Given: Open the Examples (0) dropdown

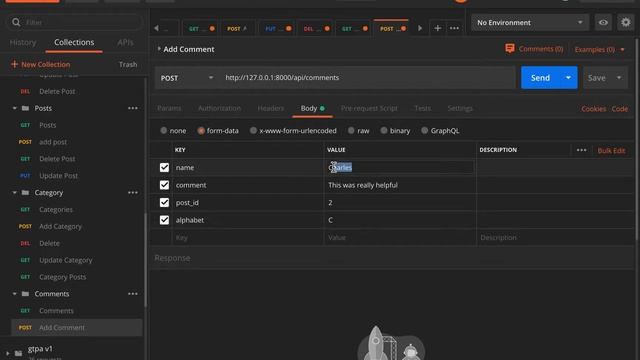Looking at the screenshot, I should click(599, 49).
